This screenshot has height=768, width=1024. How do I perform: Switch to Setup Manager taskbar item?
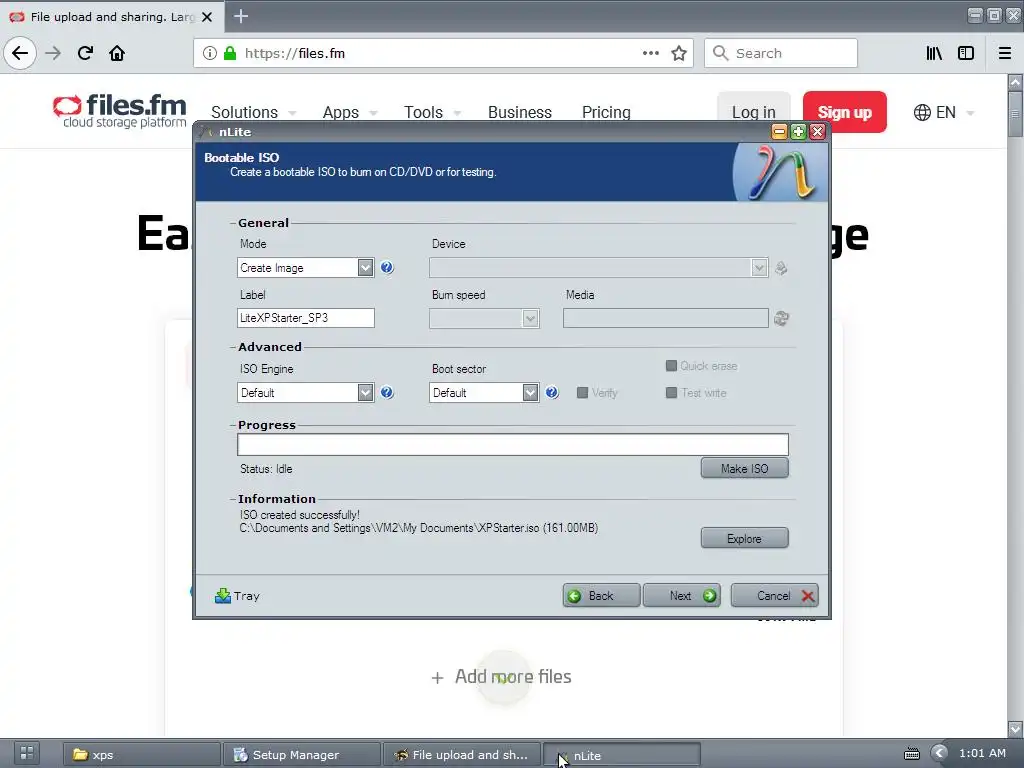301,754
